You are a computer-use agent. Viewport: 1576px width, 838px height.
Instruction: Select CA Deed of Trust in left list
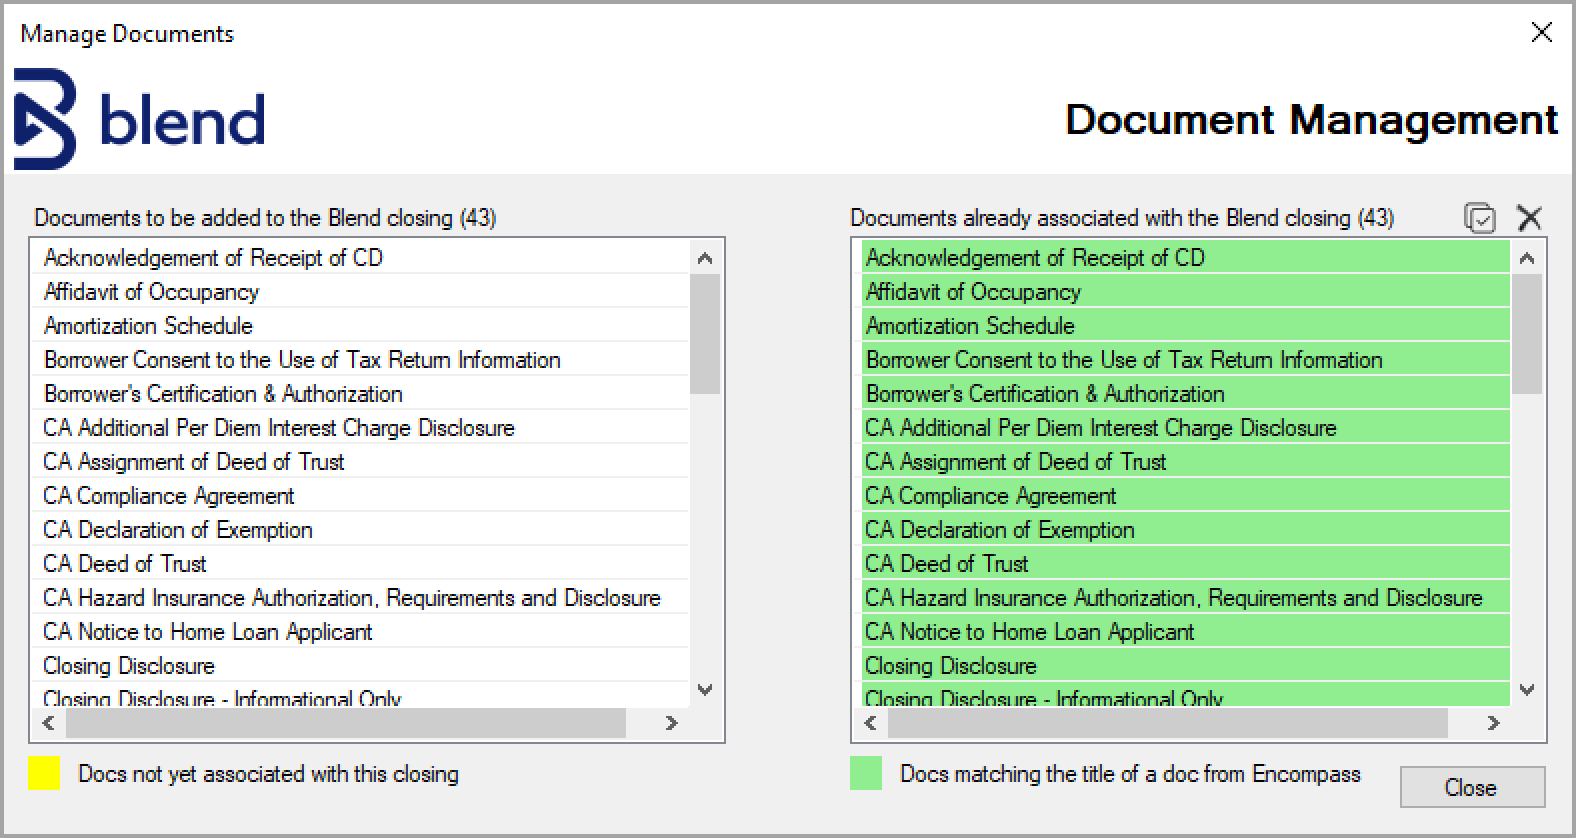361,564
